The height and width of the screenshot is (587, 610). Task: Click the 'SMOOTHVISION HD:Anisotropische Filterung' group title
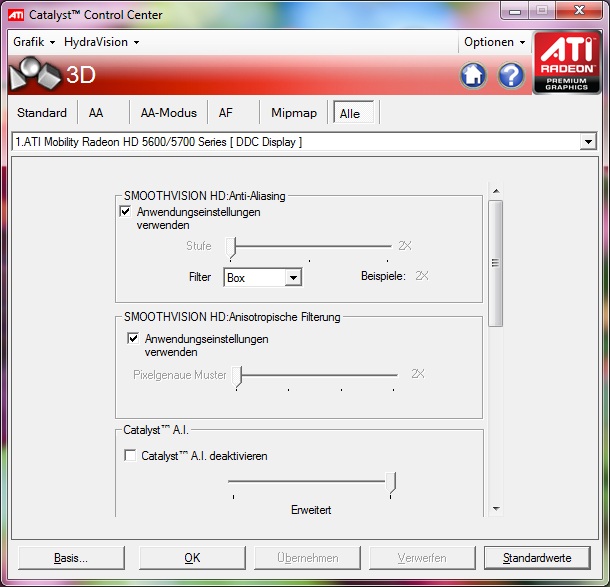click(232, 317)
